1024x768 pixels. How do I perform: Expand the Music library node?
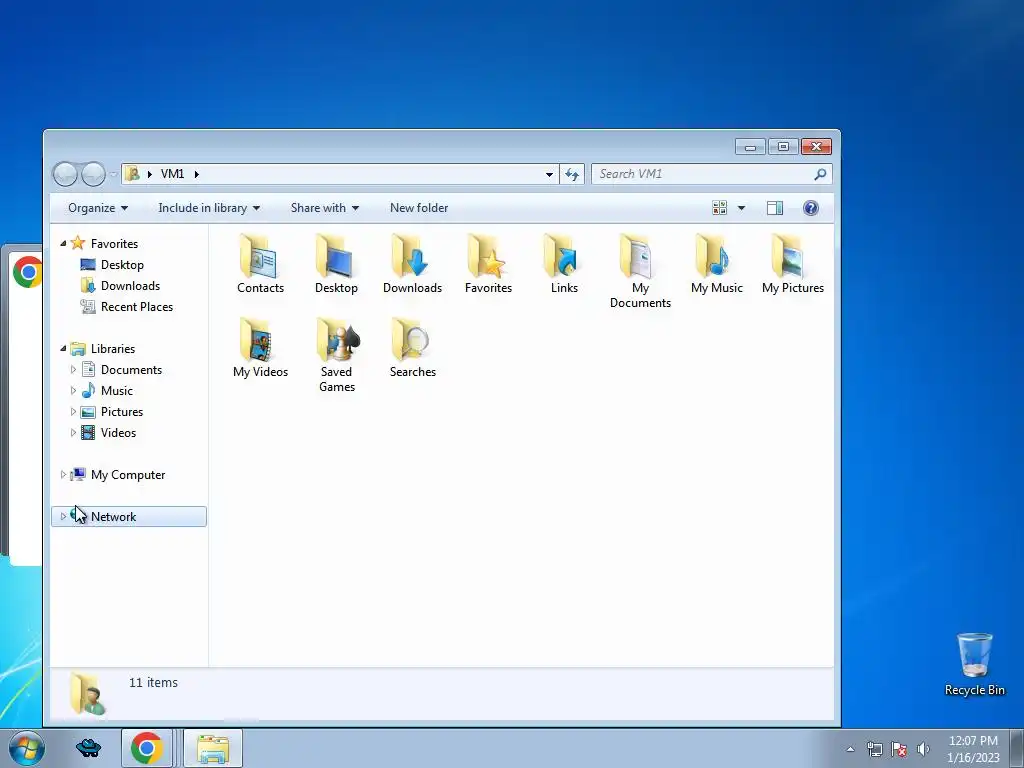point(73,391)
